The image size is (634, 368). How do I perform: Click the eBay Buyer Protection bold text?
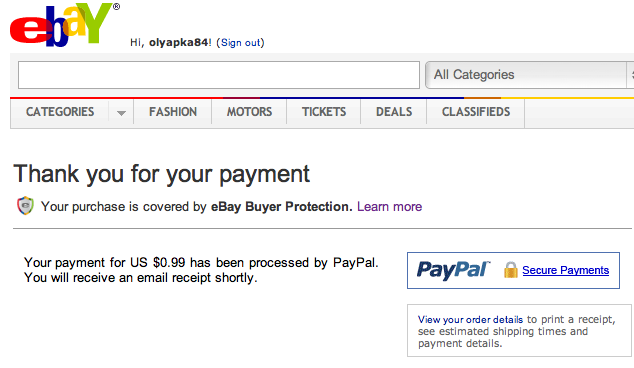click(281, 207)
